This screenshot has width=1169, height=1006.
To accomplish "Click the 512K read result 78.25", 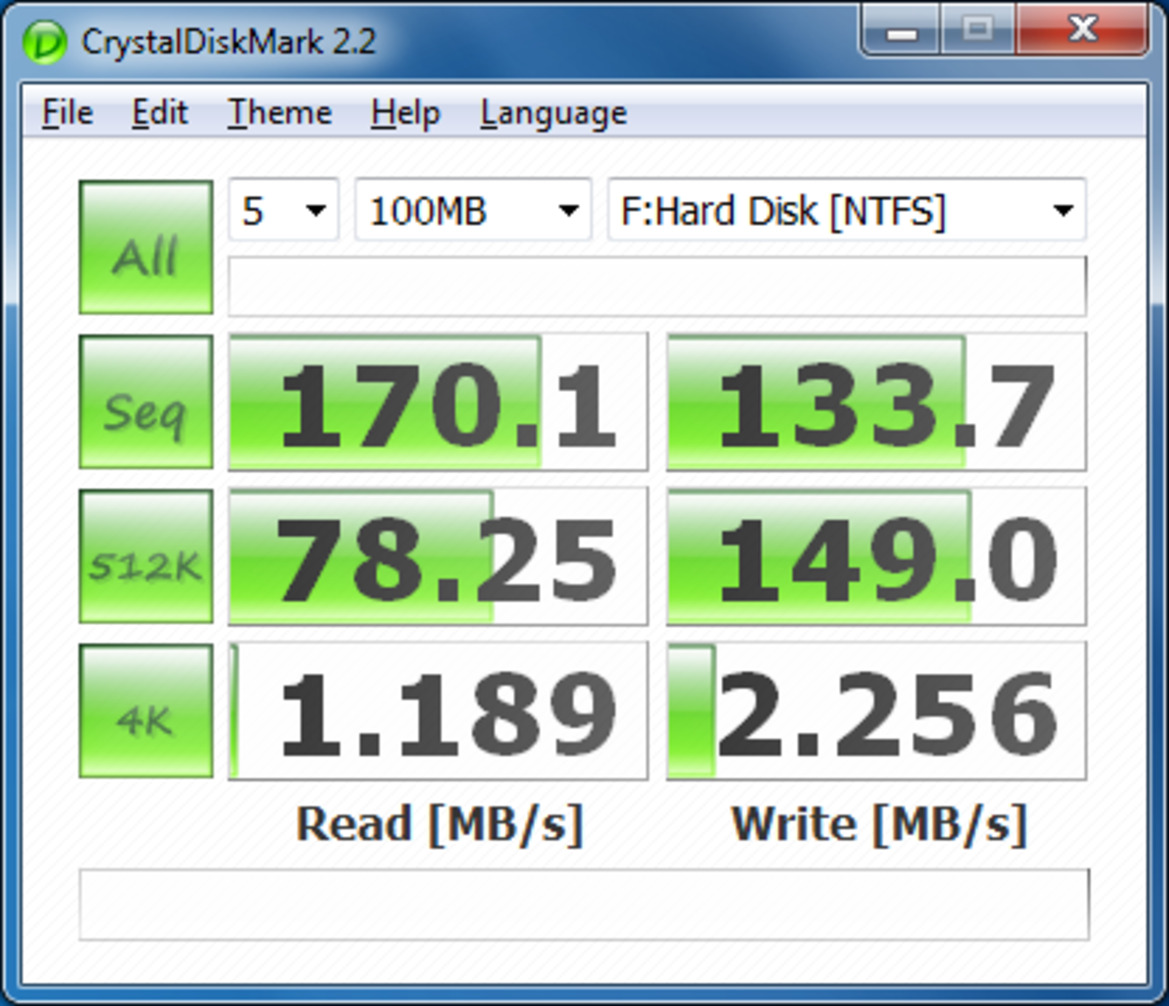I will tap(438, 556).
